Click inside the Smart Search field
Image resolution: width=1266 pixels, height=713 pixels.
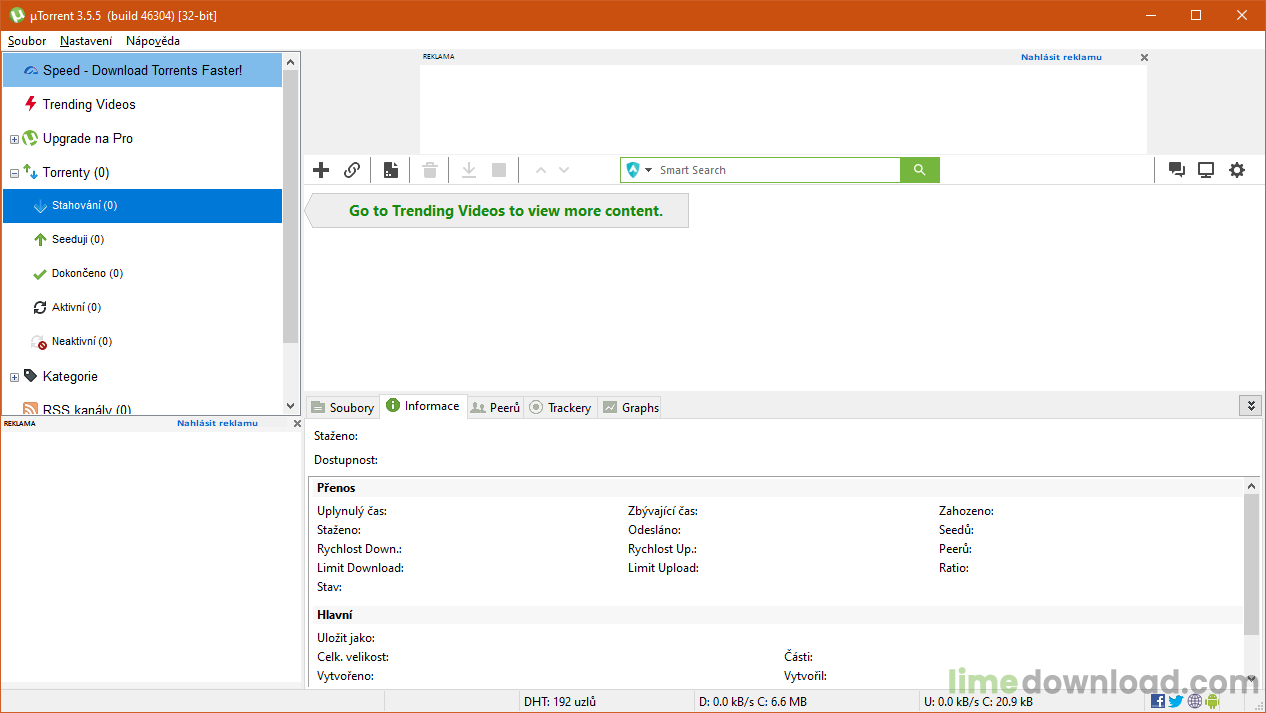[778, 170]
